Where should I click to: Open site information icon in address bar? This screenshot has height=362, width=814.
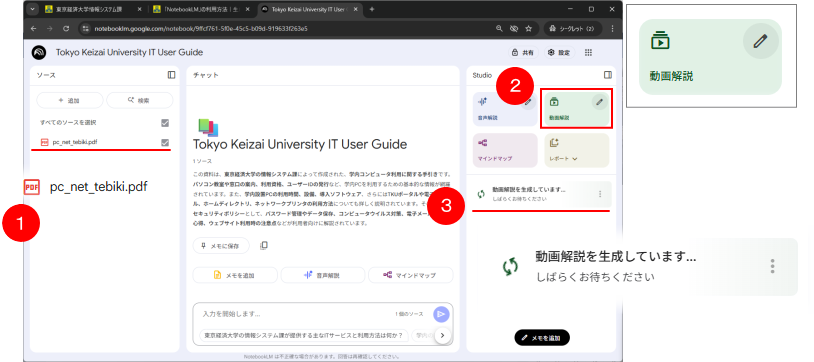(x=87, y=29)
